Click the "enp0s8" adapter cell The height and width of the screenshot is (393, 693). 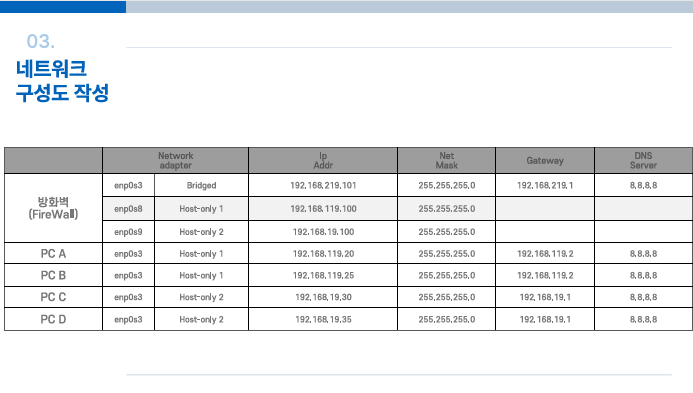click(128, 209)
